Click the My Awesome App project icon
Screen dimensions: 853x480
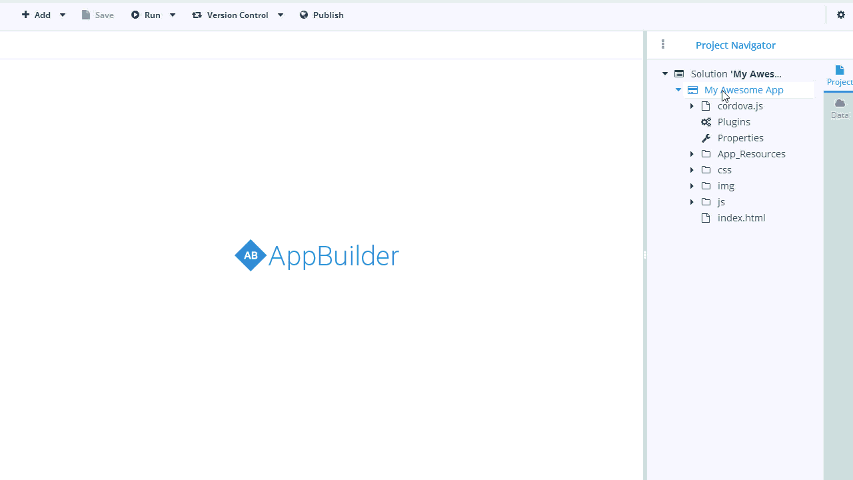(x=693, y=90)
